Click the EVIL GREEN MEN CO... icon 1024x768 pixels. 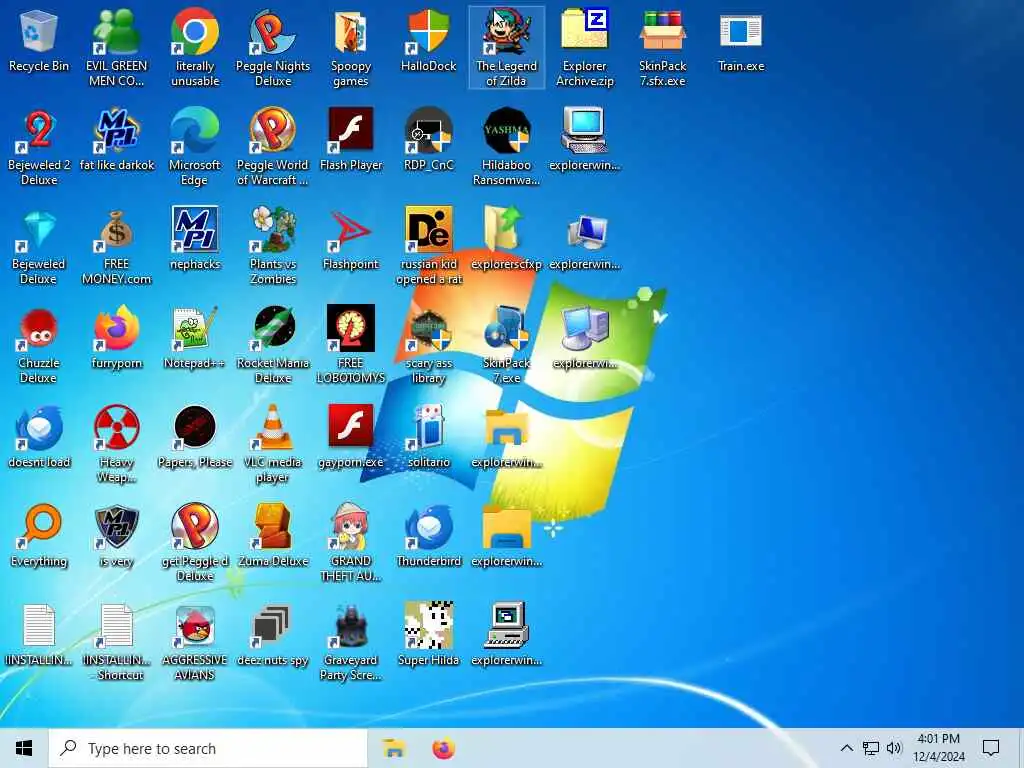[x=116, y=31]
